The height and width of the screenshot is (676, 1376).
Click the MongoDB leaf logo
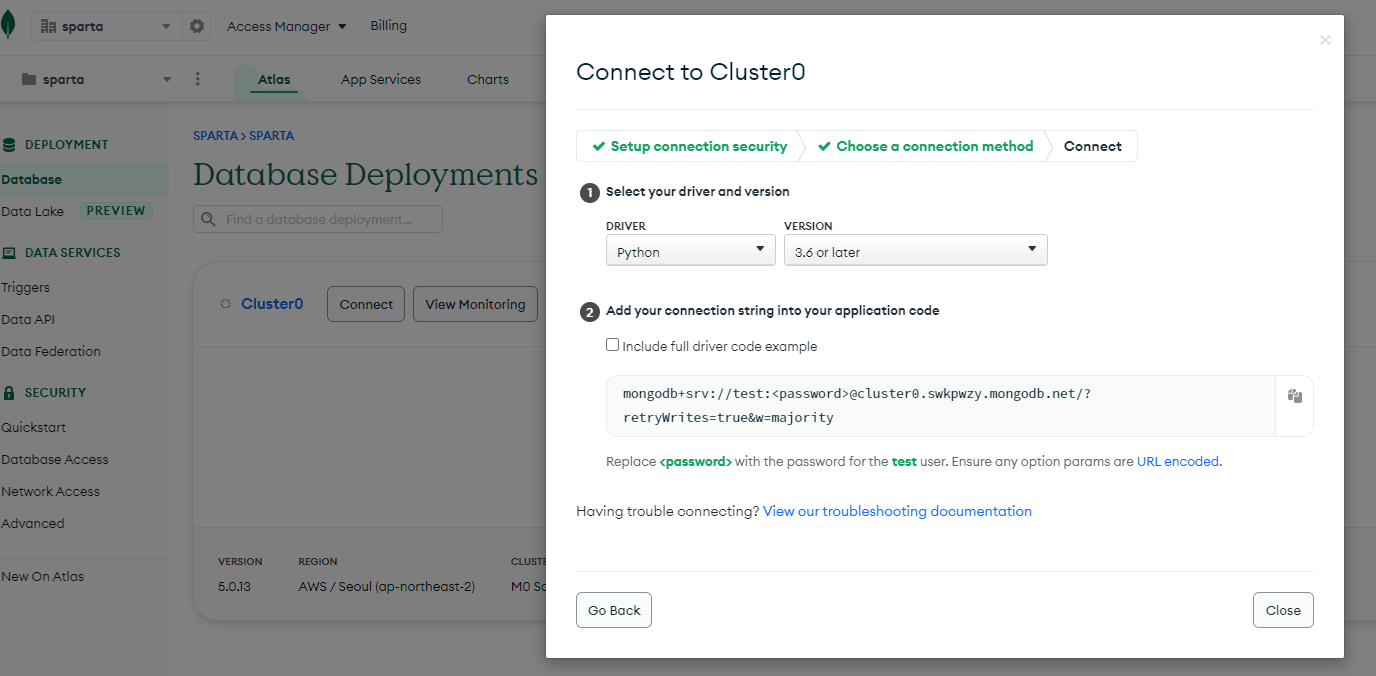tap(8, 25)
